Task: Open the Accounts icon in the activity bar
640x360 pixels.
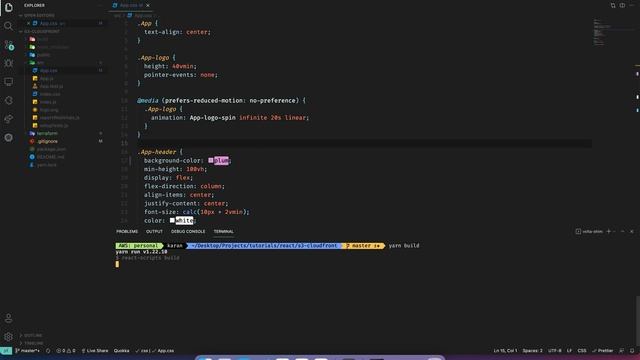Action: pos(9,318)
